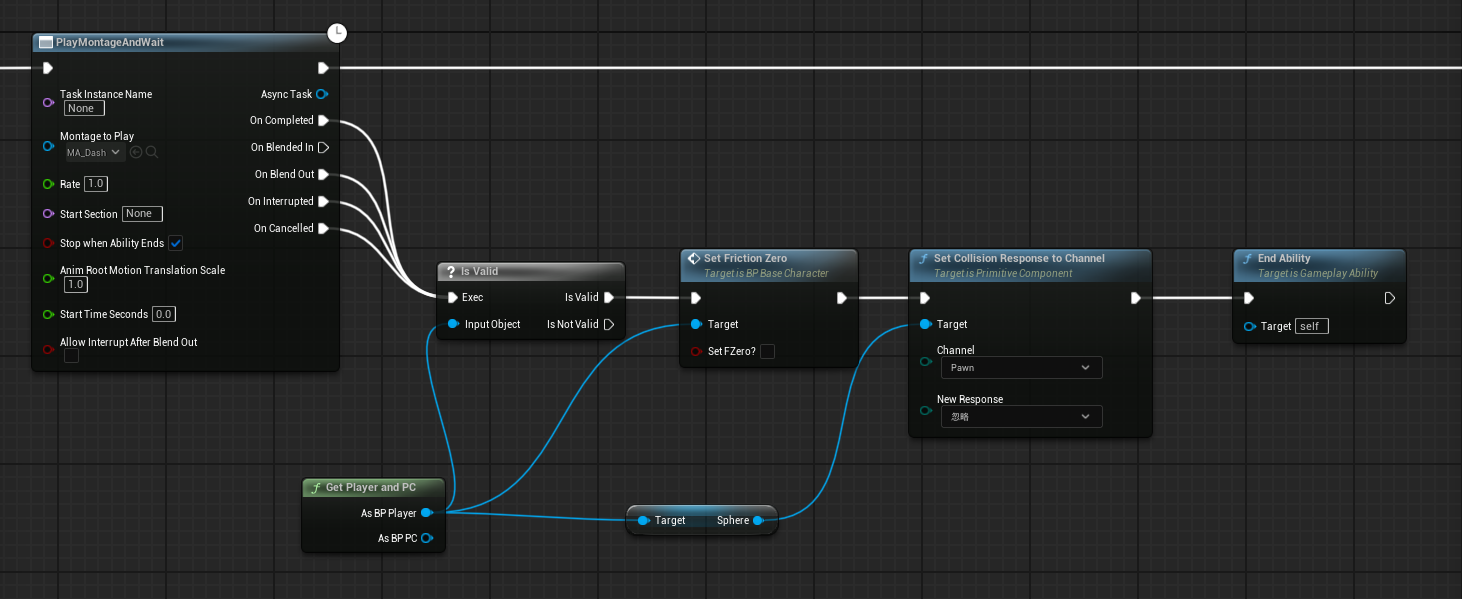This screenshot has width=1462, height=599.
Task: Click PlayMontageAndWait top output execution pin
Action: coord(323,68)
